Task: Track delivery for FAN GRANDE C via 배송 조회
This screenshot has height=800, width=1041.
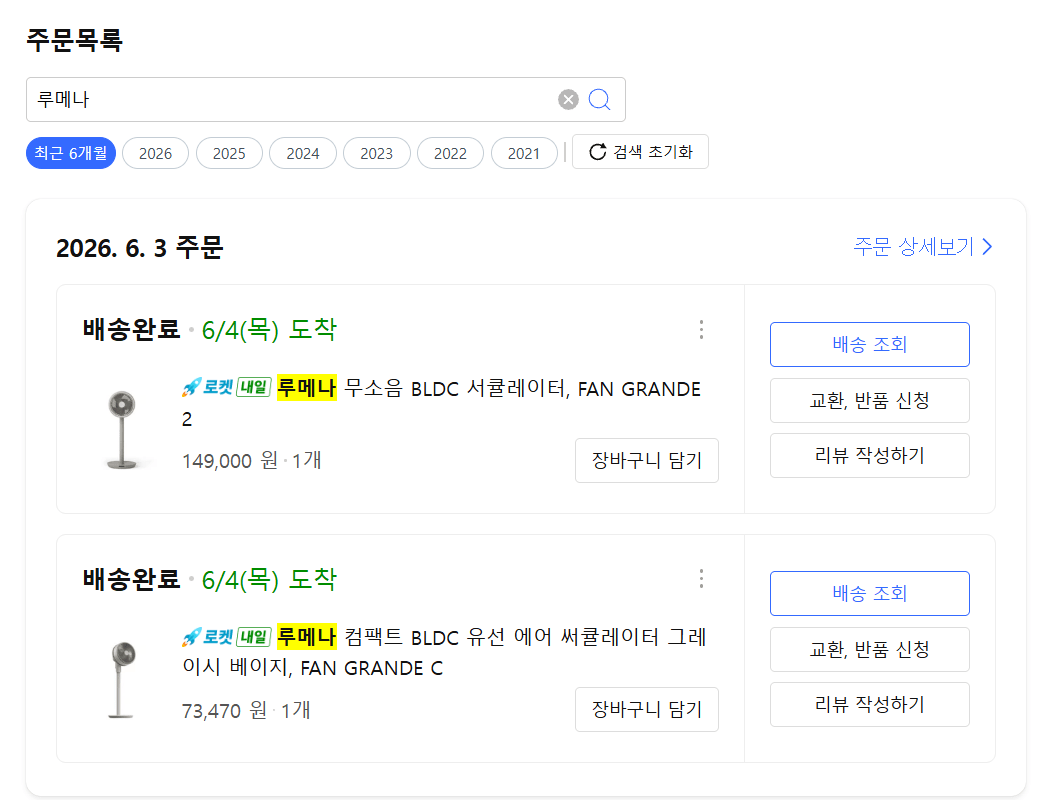Action: [870, 594]
